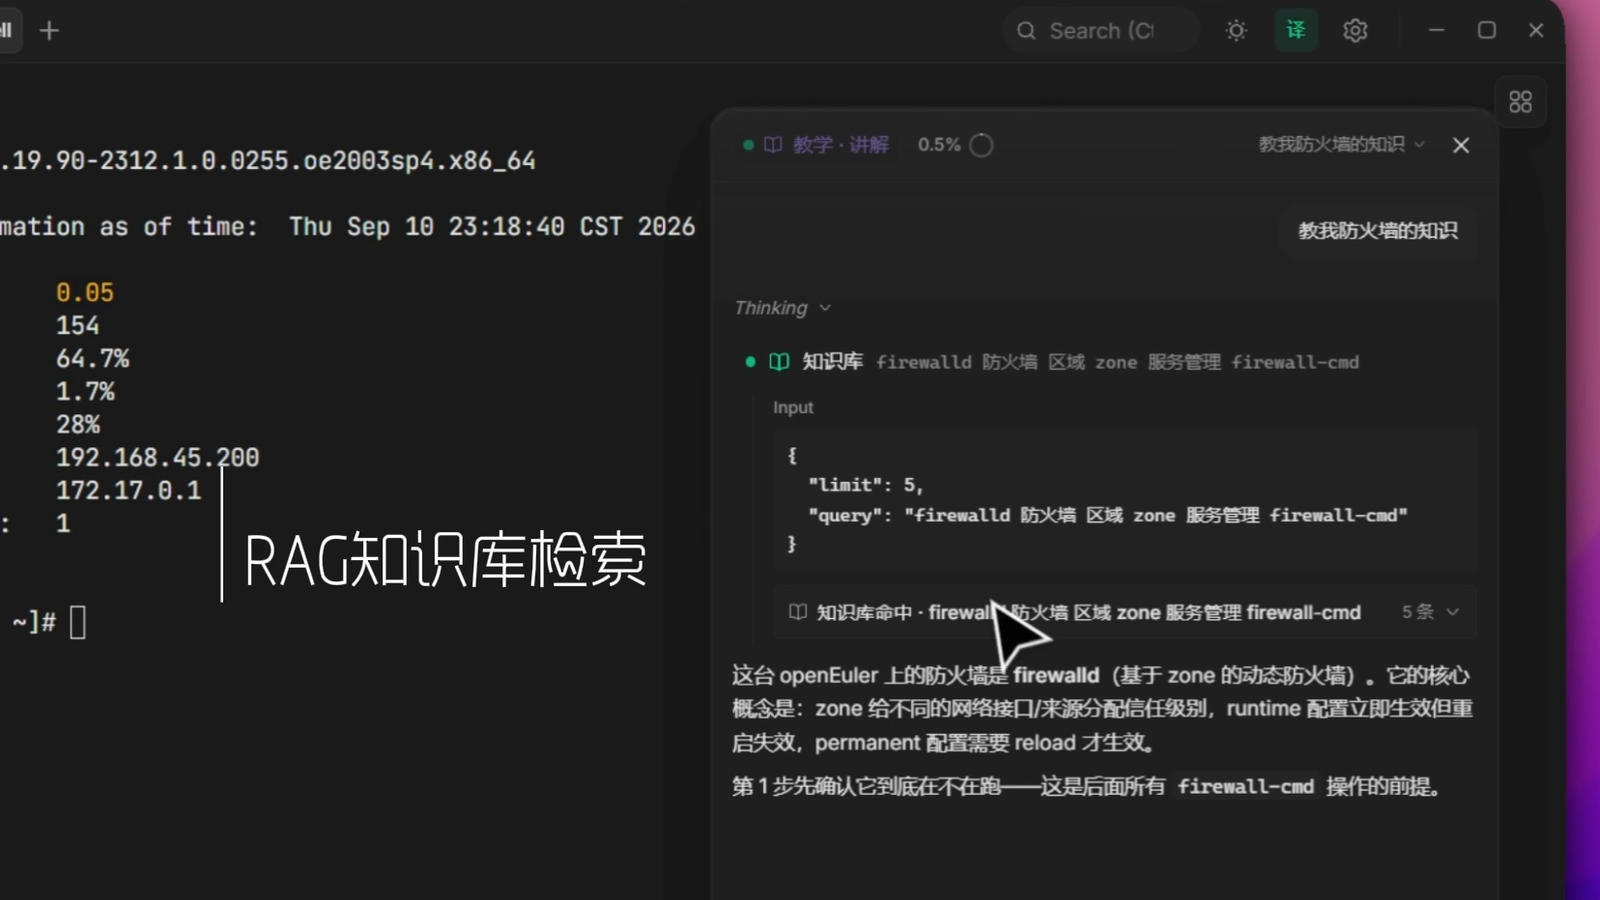The image size is (1600, 900).
Task: Click the "limit": 5 line in JSON
Action: (x=865, y=485)
